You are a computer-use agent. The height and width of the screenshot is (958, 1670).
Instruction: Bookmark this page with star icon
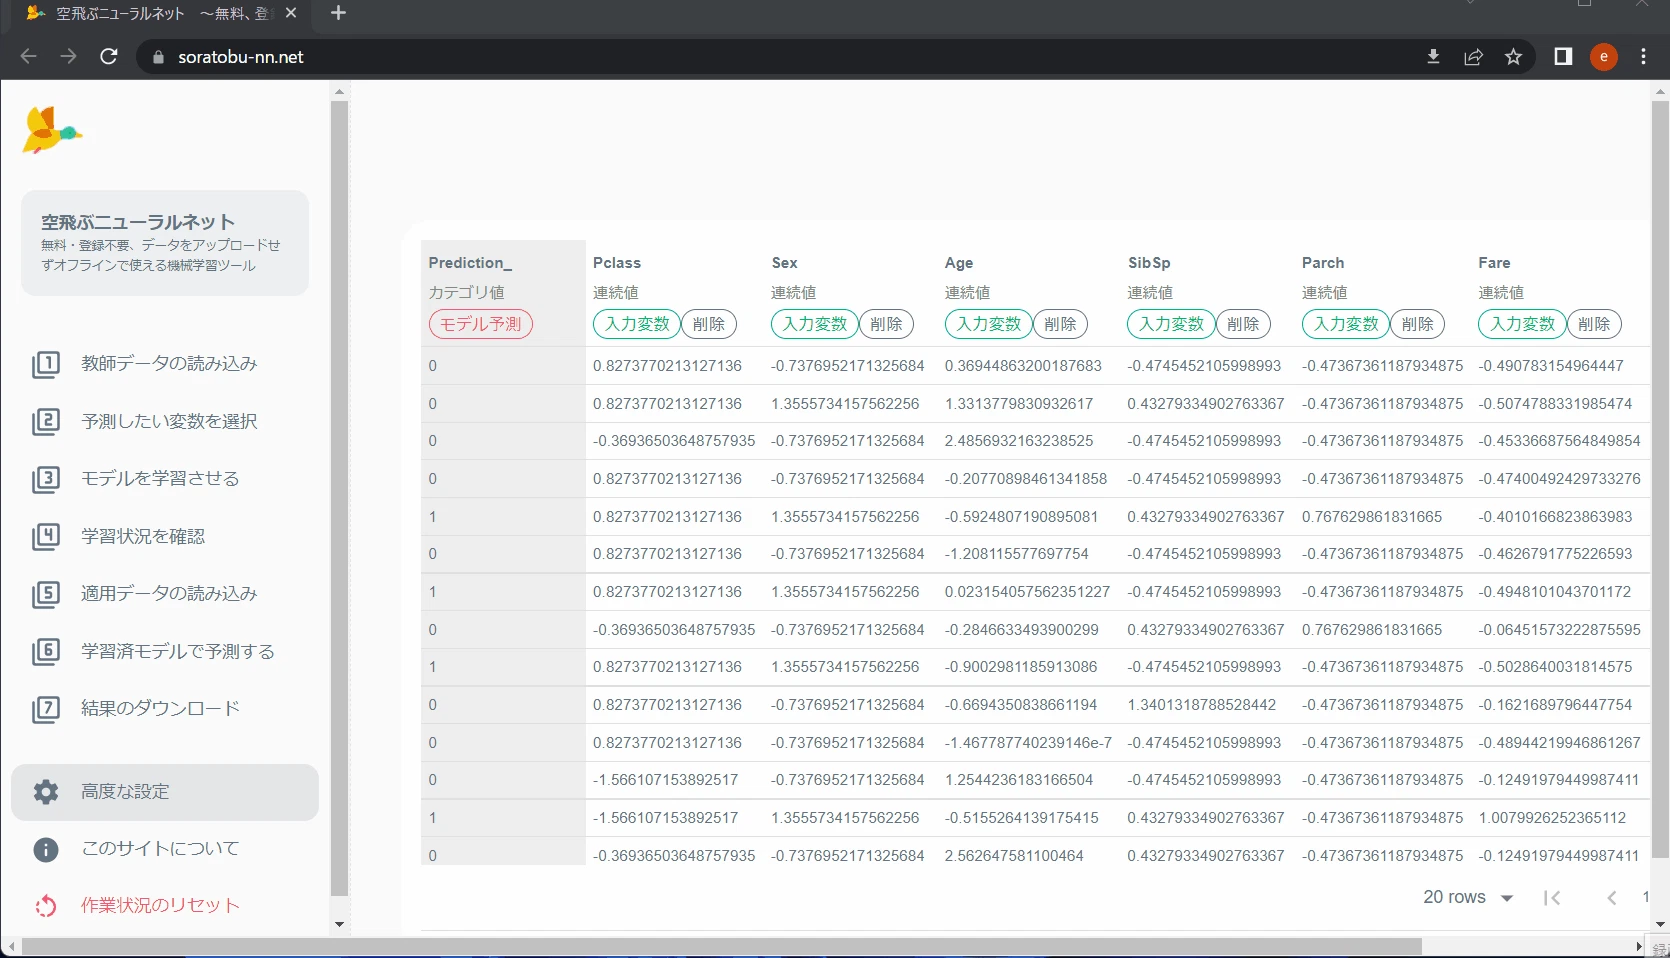(x=1513, y=57)
